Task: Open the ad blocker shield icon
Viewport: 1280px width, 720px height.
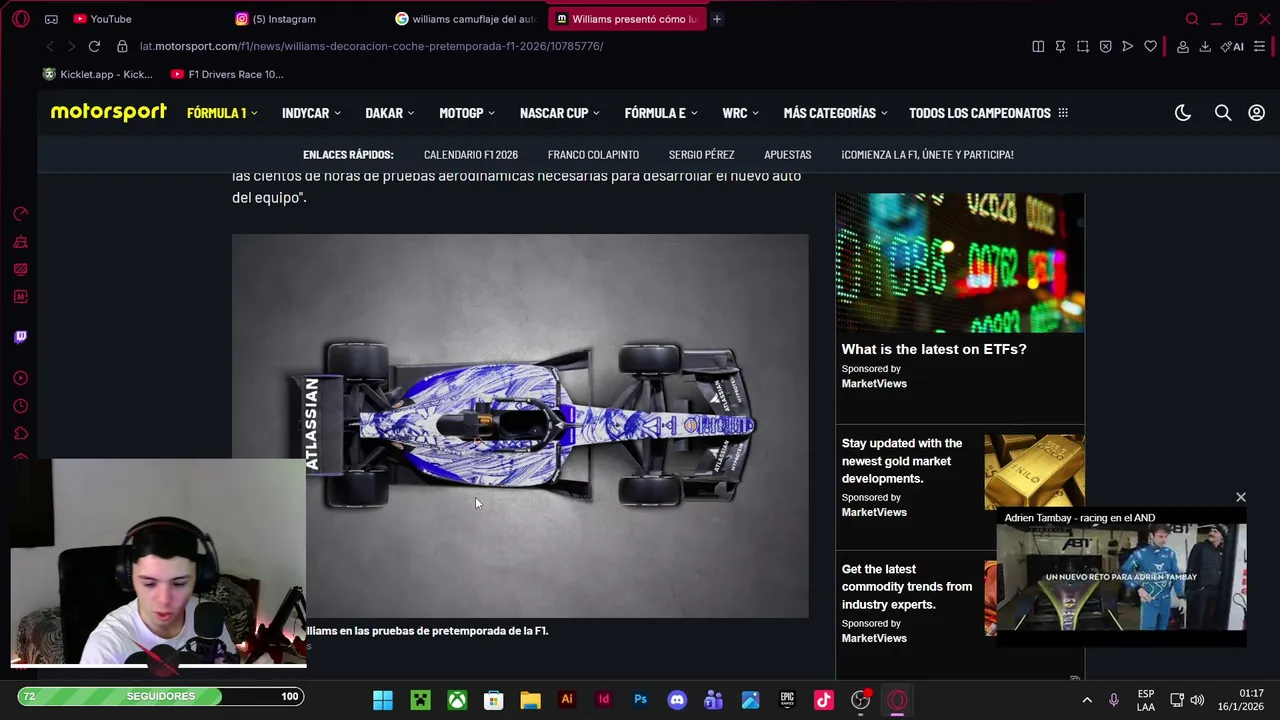Action: point(1105,46)
